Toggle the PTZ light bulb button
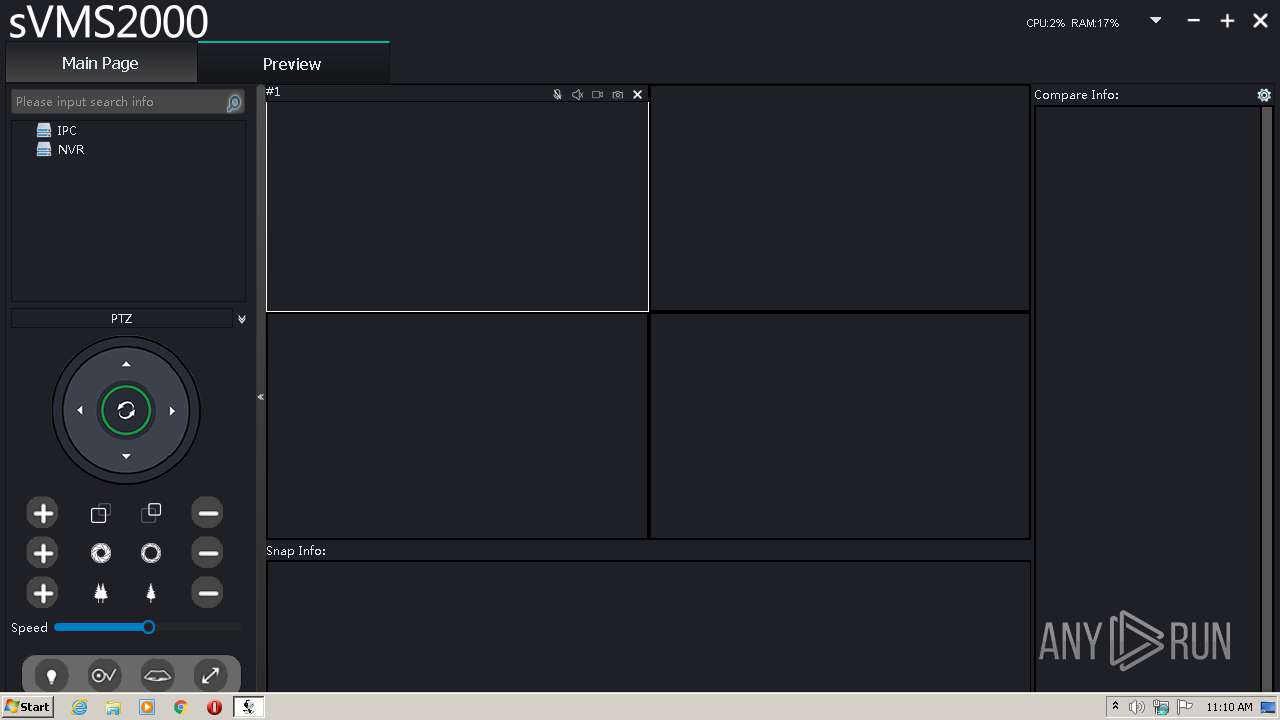 click(x=52, y=676)
